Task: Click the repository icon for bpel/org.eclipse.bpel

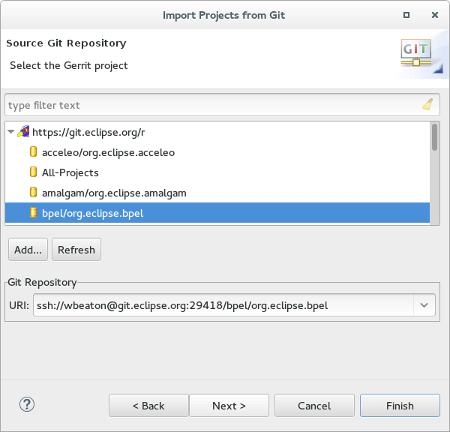Action: [33, 213]
